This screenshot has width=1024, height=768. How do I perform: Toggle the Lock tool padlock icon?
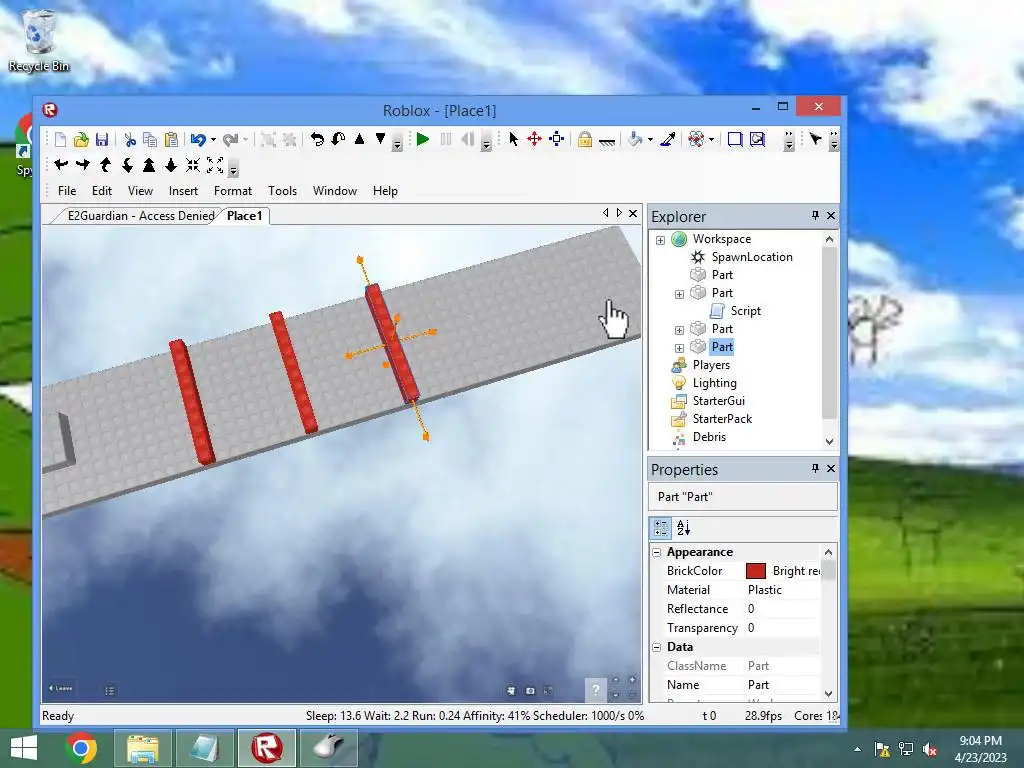(x=584, y=139)
